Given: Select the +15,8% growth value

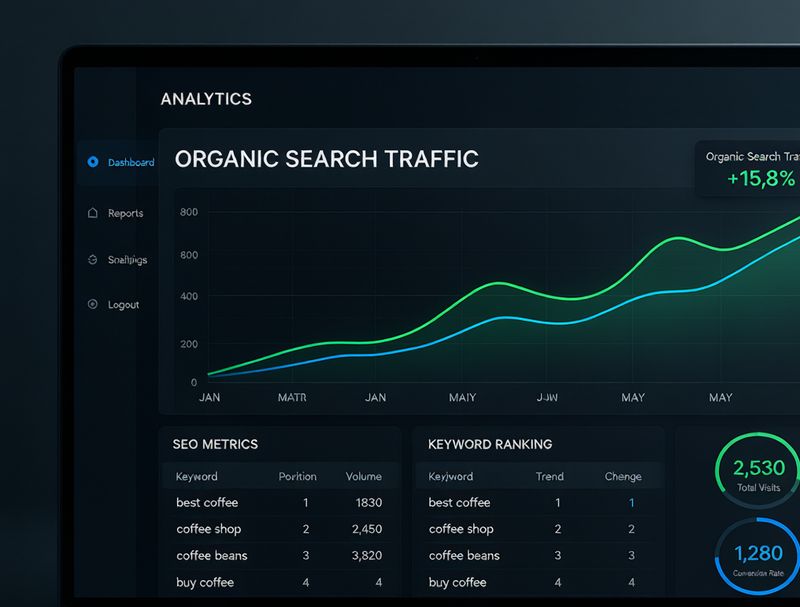Looking at the screenshot, I should [x=761, y=179].
